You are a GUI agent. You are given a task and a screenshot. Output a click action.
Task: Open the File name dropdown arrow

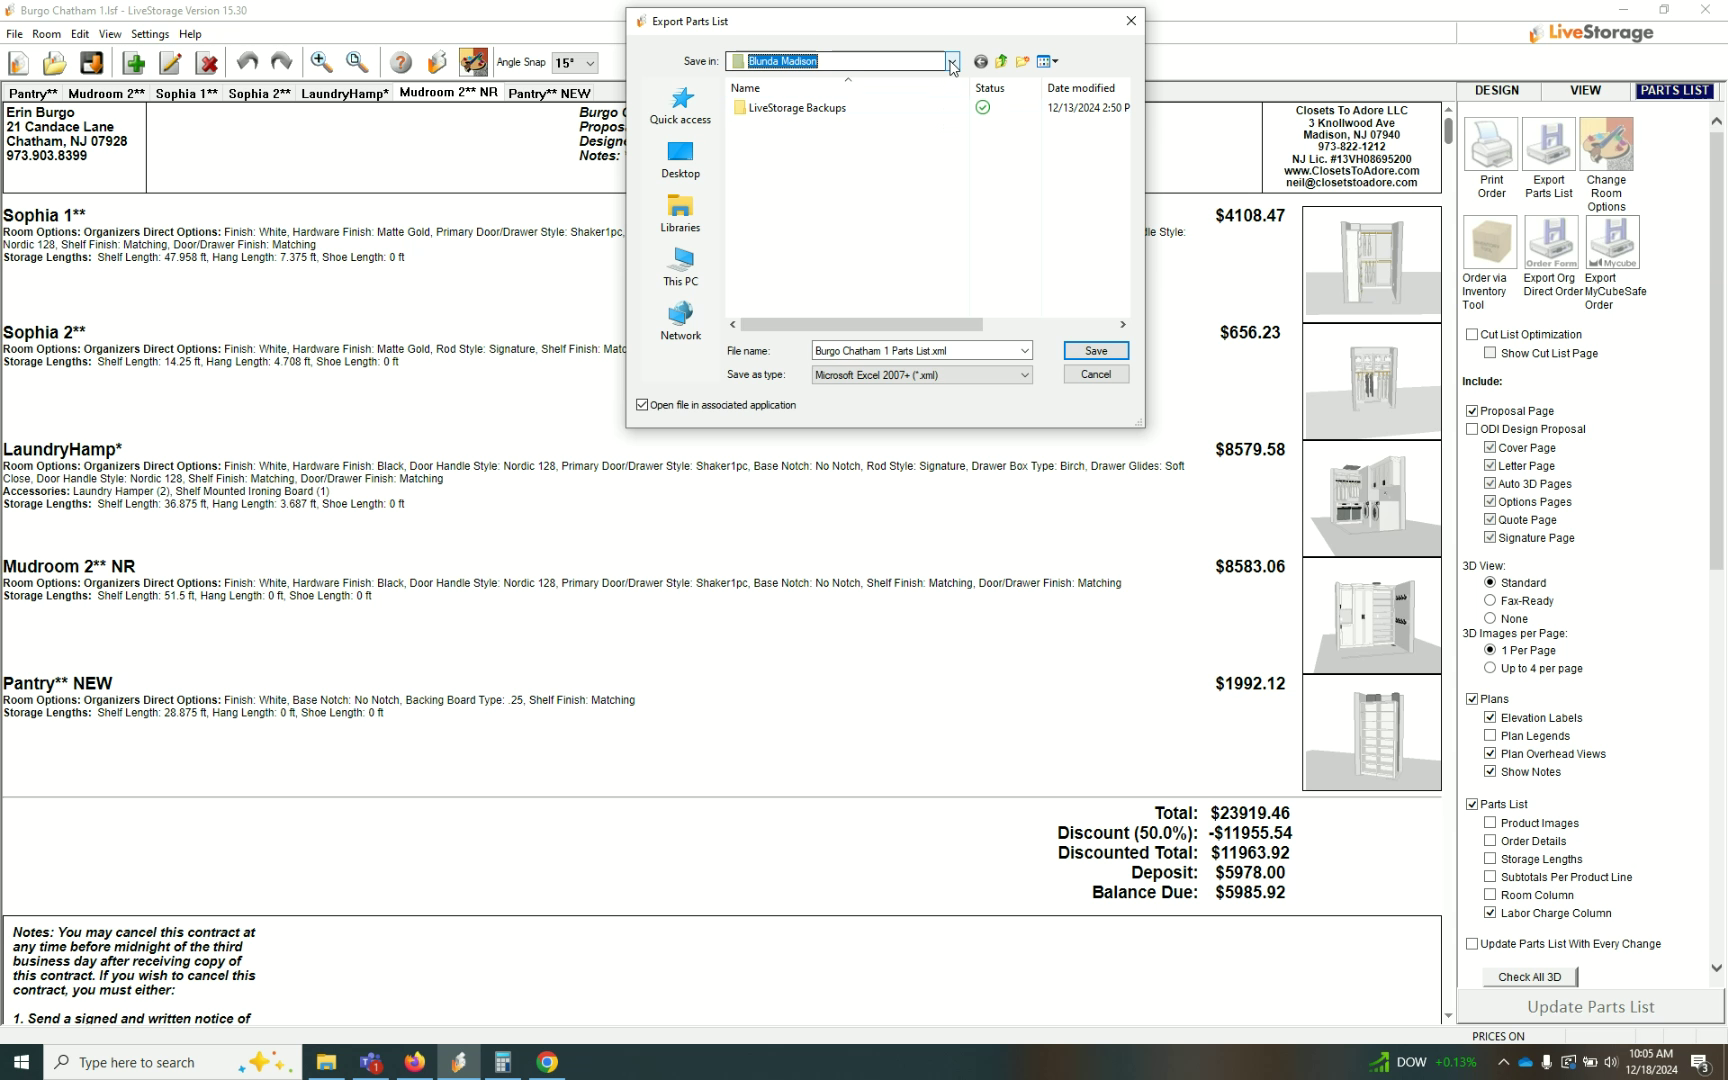pos(1024,351)
